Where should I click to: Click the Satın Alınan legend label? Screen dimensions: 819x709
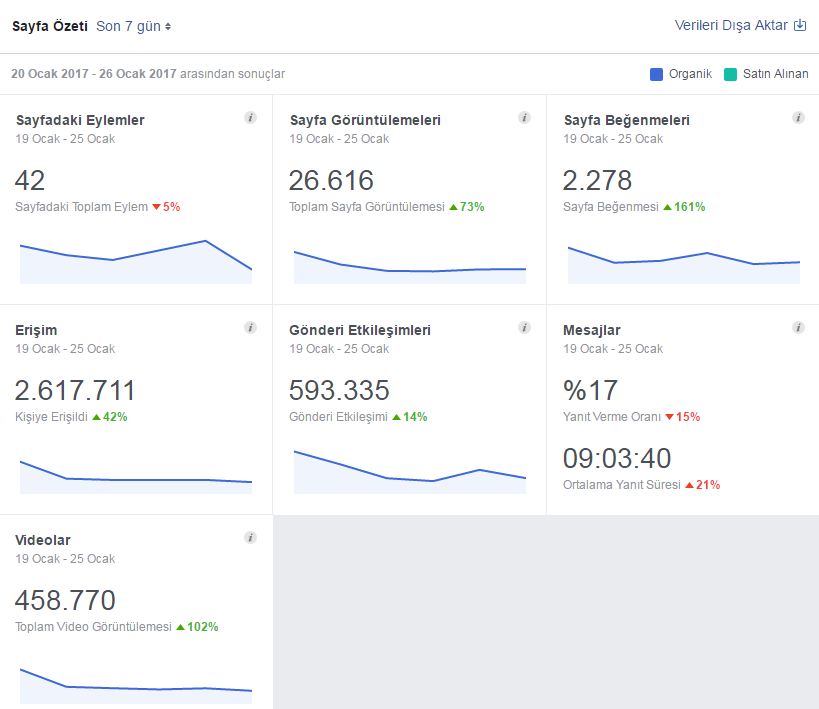(776, 74)
